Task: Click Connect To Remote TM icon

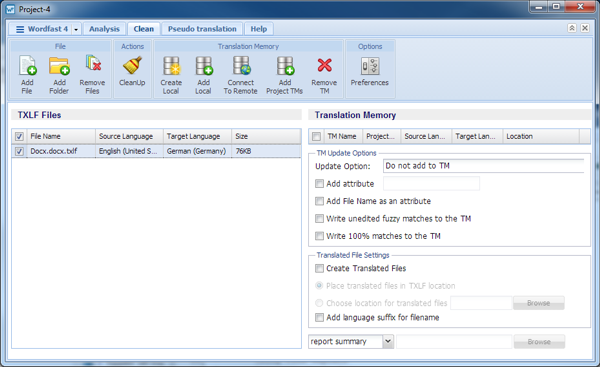Action: coord(241,66)
